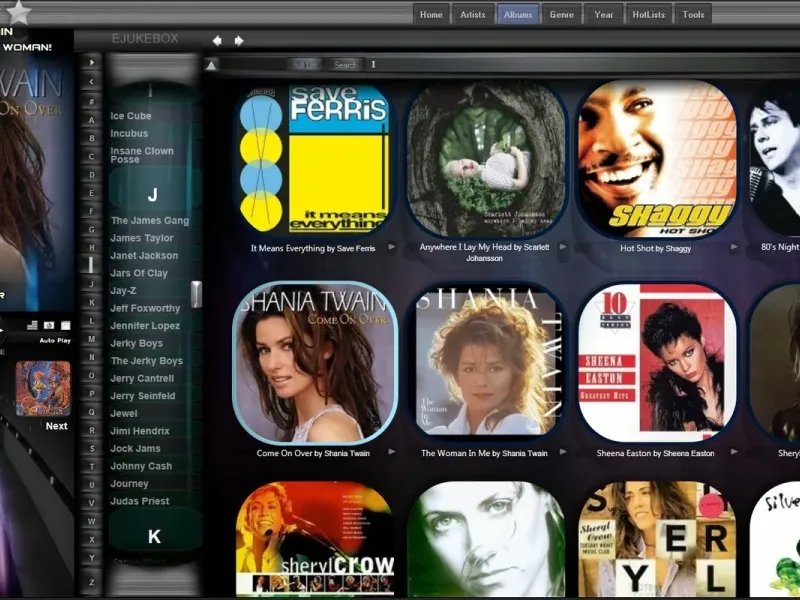Click arrow beside Come On Over title

click(391, 452)
